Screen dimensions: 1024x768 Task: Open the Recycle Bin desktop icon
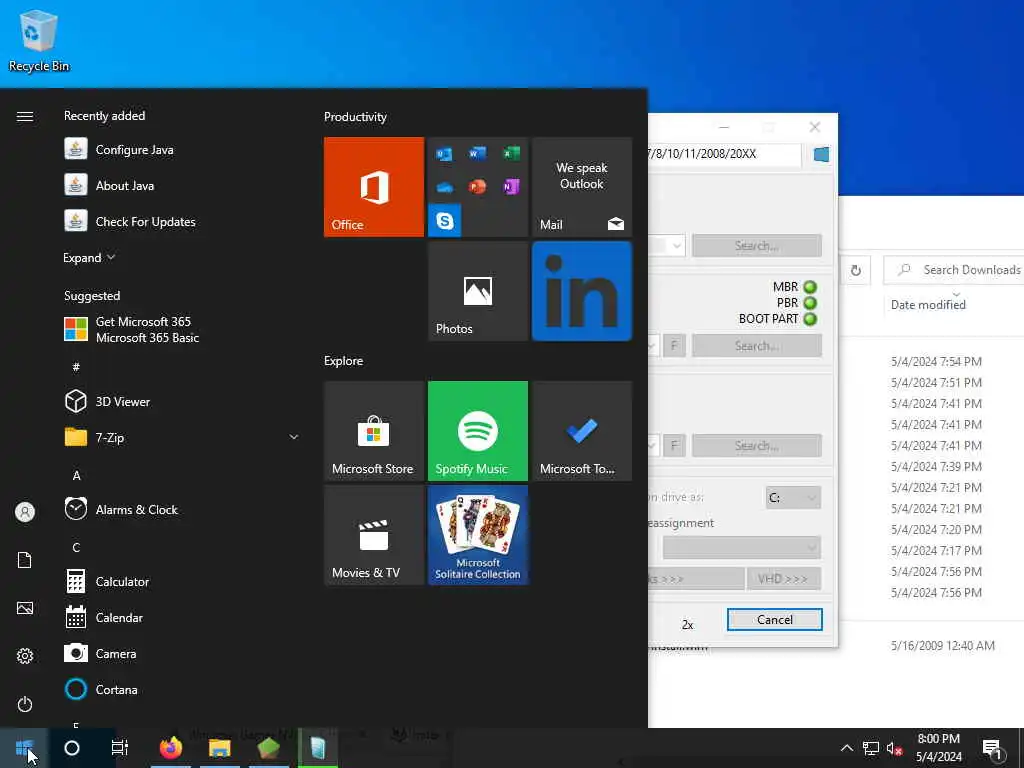pos(39,39)
